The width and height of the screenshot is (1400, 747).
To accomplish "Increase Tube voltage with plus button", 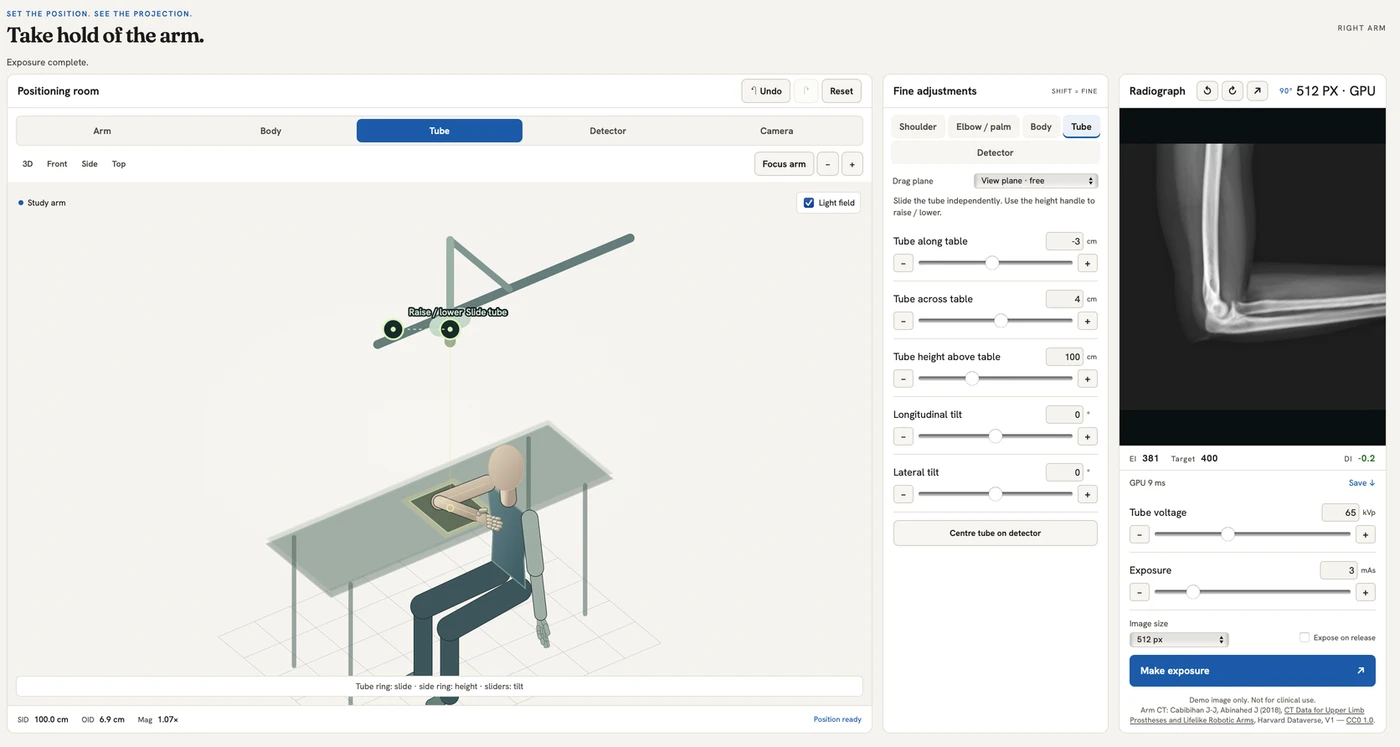I will point(1366,534).
